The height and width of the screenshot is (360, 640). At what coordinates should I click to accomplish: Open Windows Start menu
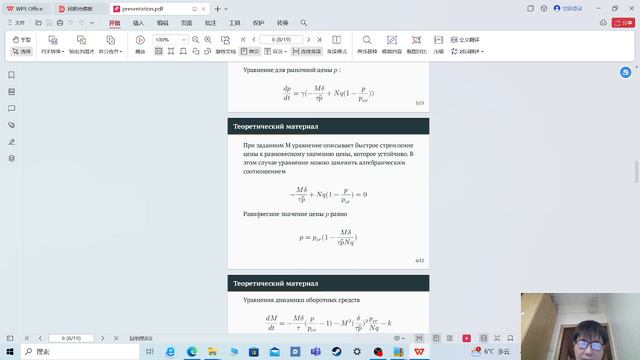point(10,351)
